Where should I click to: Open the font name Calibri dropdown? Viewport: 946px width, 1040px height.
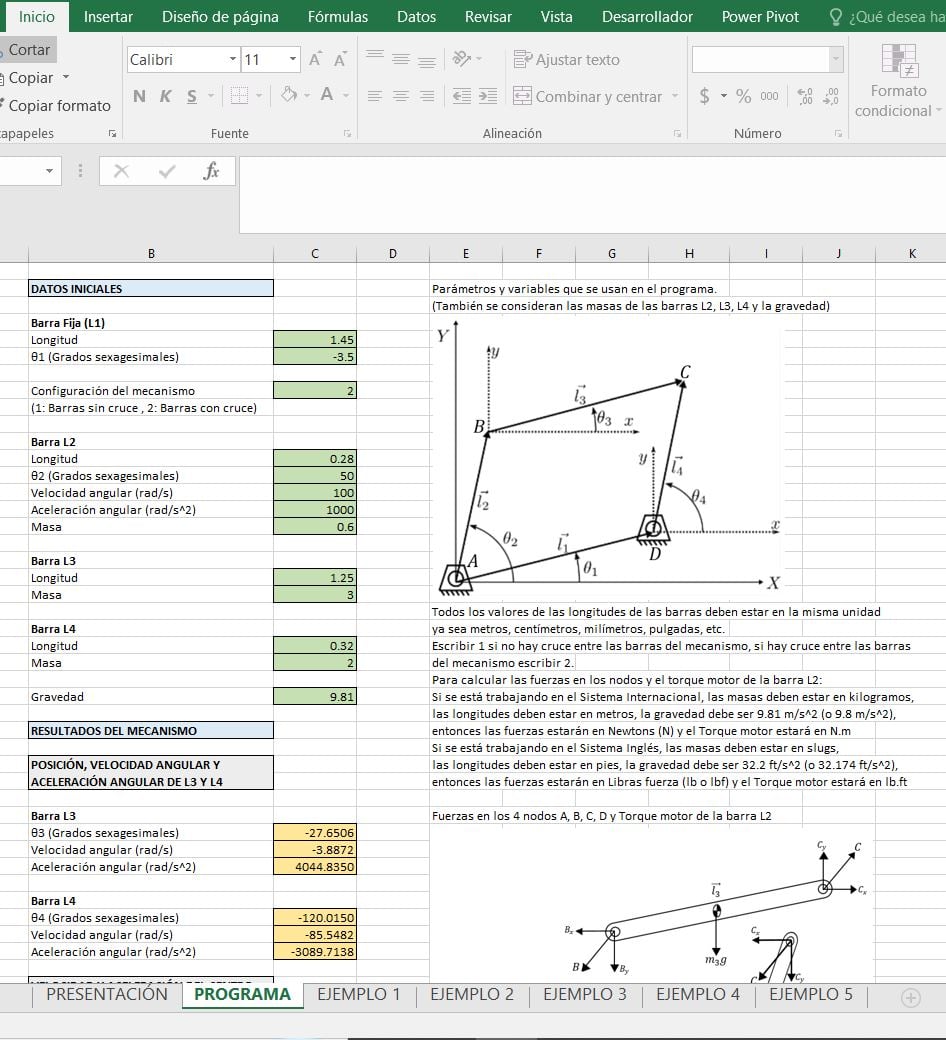233,59
